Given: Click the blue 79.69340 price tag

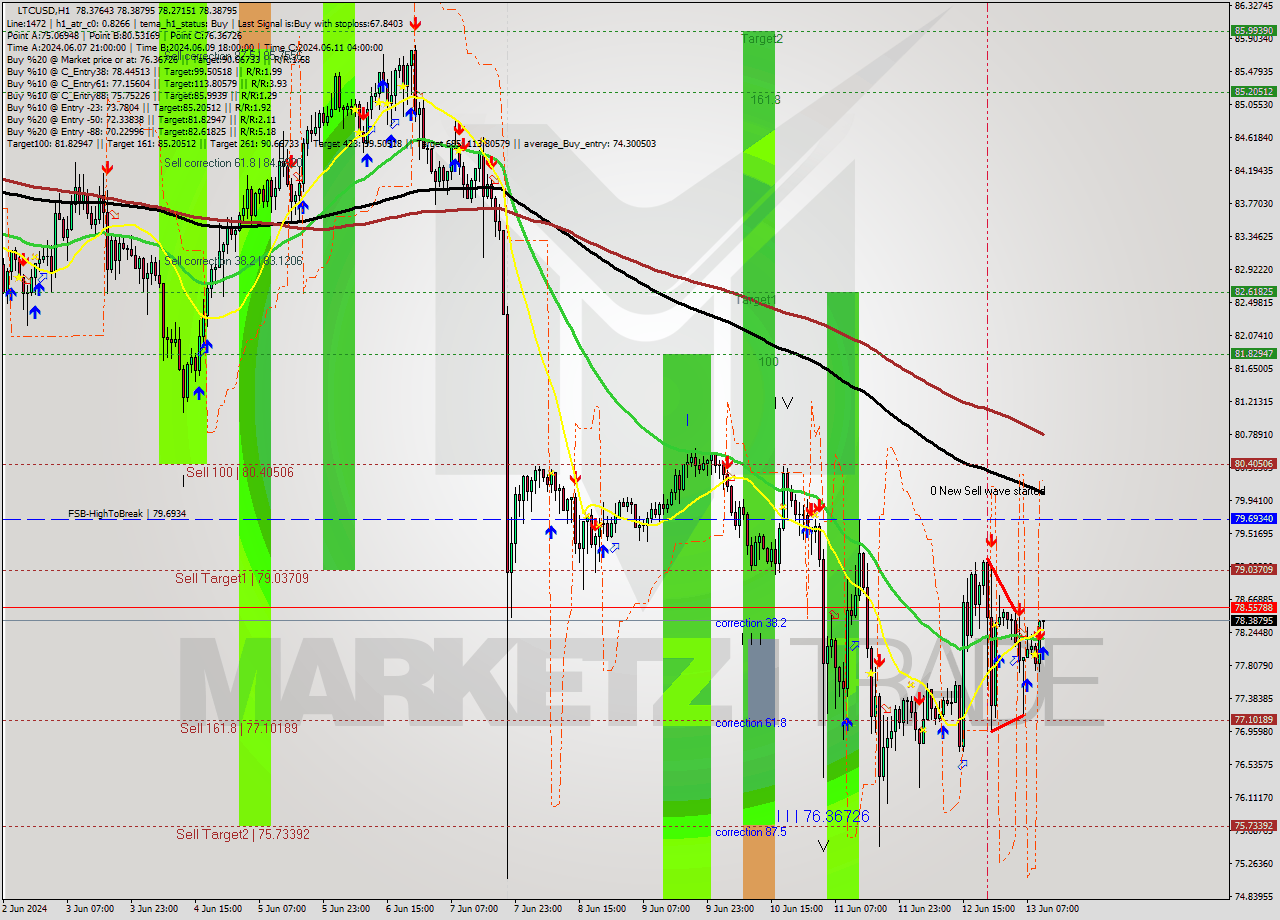Looking at the screenshot, I should coord(1254,519).
